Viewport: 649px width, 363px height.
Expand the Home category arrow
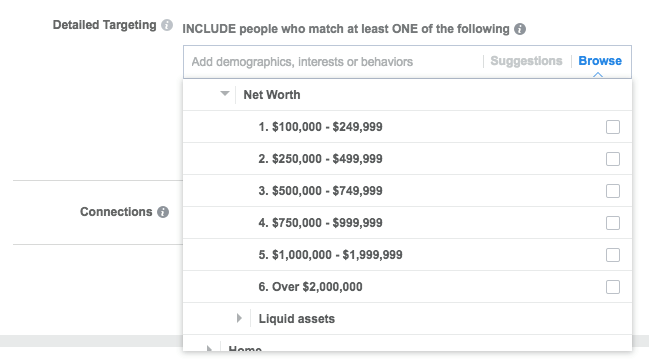209,349
